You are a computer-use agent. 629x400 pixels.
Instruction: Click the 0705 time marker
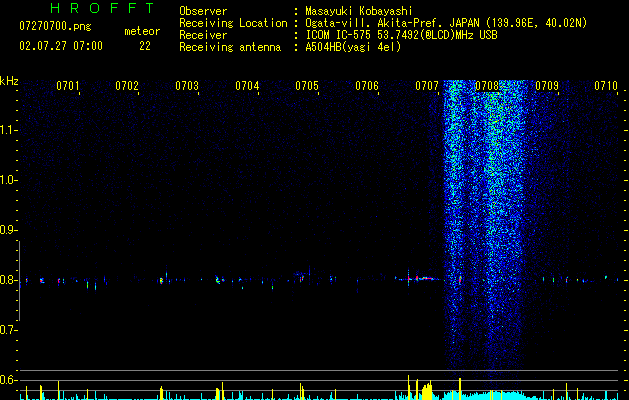[307, 86]
